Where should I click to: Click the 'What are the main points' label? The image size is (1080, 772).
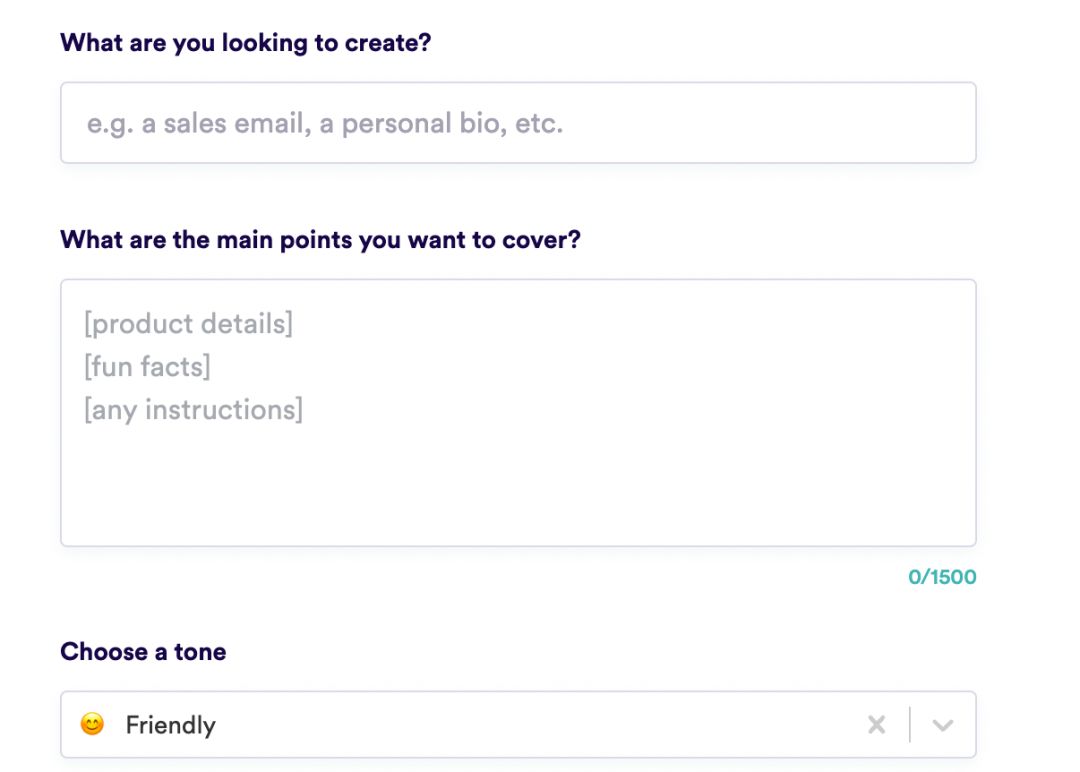point(320,240)
